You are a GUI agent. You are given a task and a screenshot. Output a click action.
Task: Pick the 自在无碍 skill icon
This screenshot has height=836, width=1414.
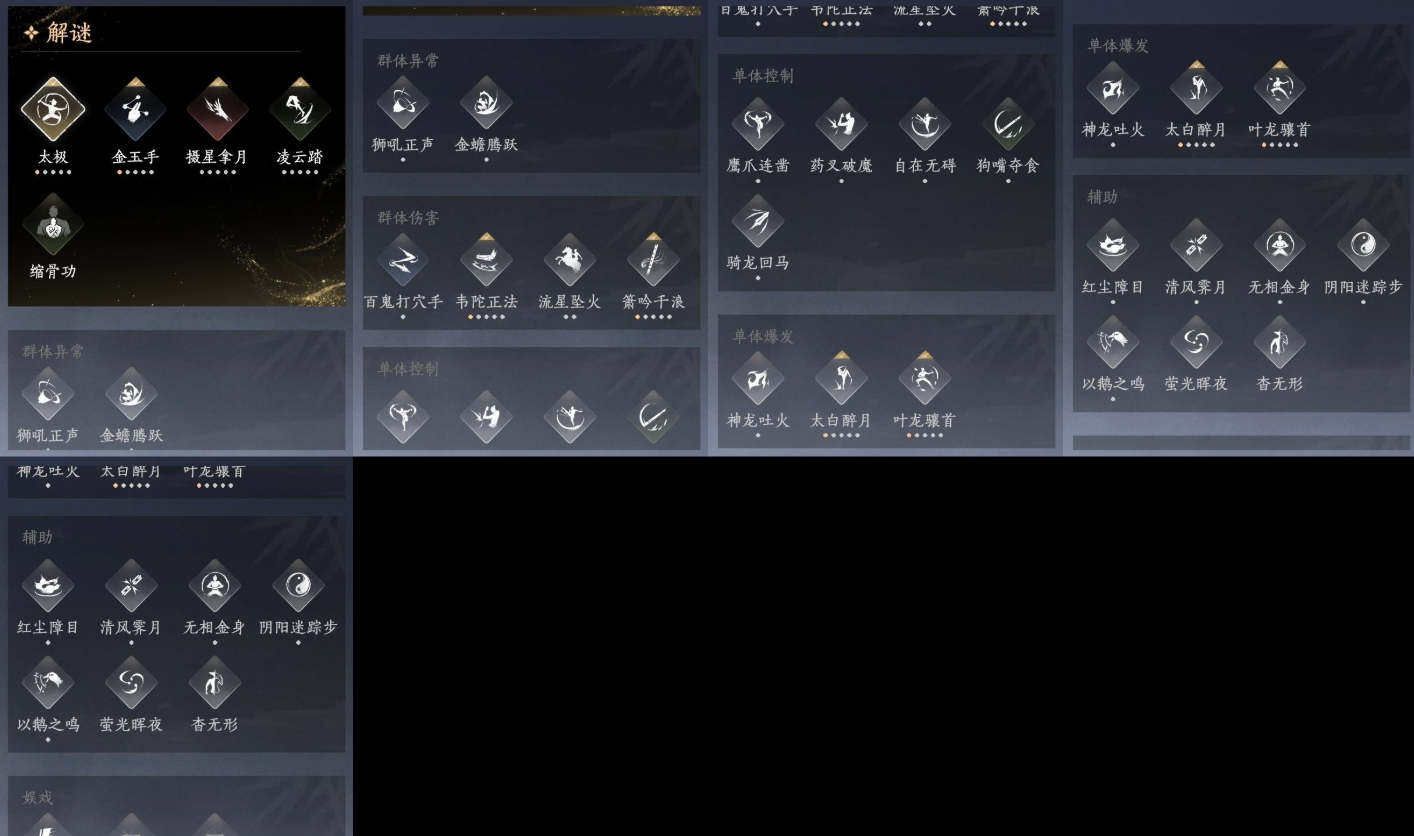point(924,124)
